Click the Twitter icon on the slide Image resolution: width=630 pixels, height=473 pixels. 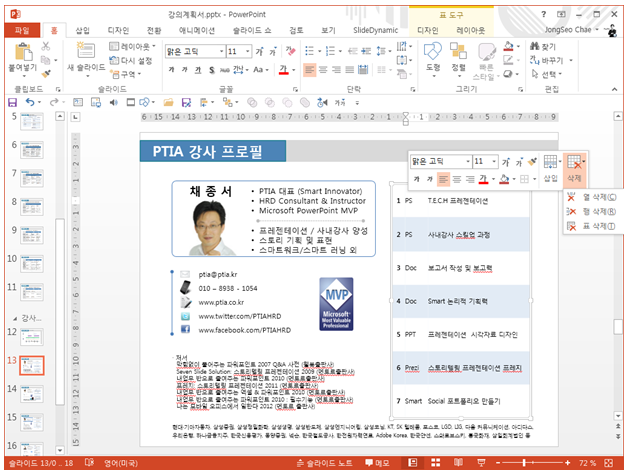(185, 316)
